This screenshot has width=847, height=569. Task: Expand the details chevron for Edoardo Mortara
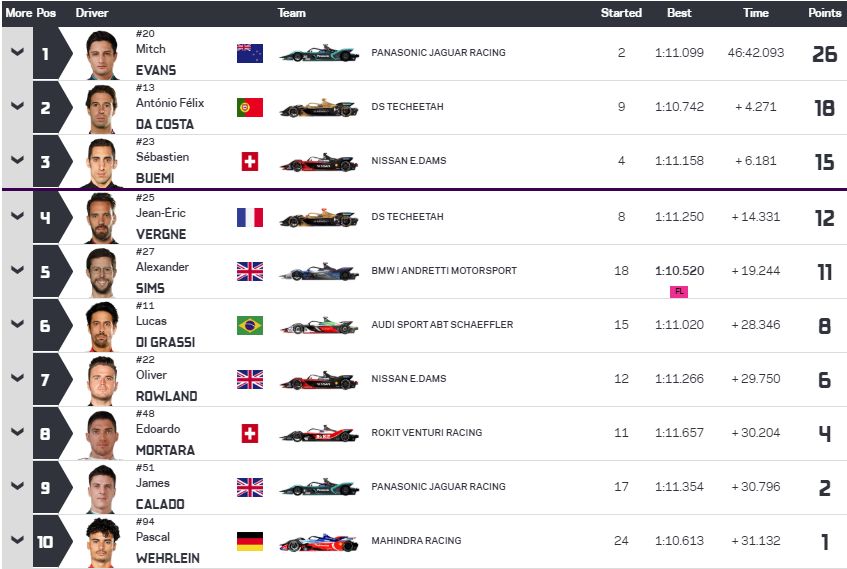click(x=17, y=432)
